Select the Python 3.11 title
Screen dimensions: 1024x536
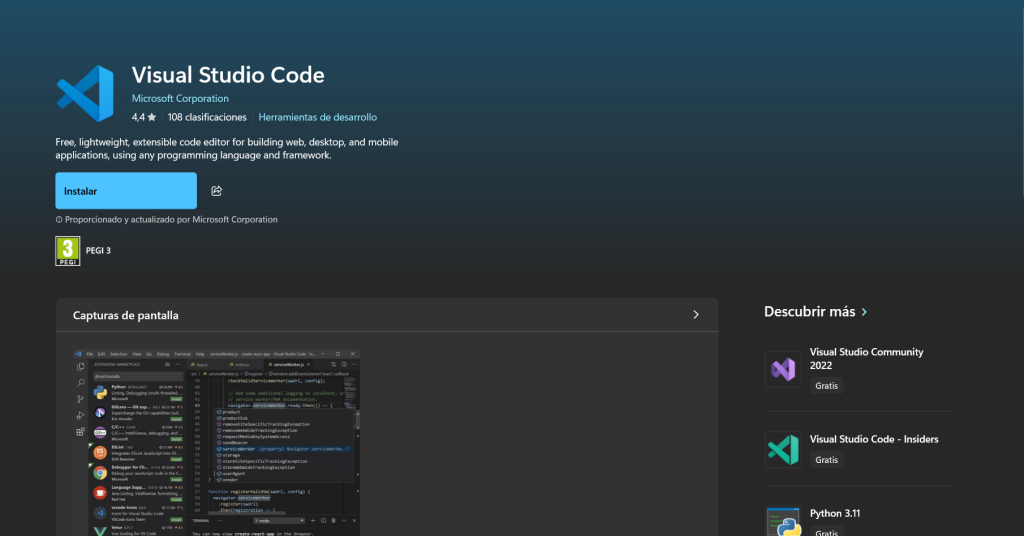(x=835, y=514)
